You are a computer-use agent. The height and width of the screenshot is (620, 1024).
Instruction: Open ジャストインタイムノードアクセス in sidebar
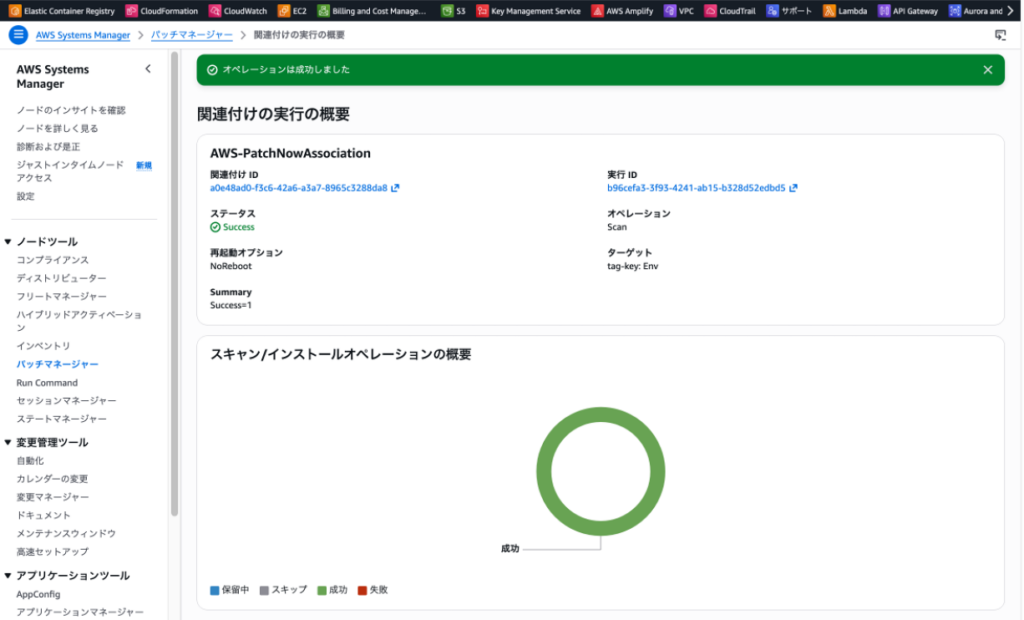[x=70, y=171]
